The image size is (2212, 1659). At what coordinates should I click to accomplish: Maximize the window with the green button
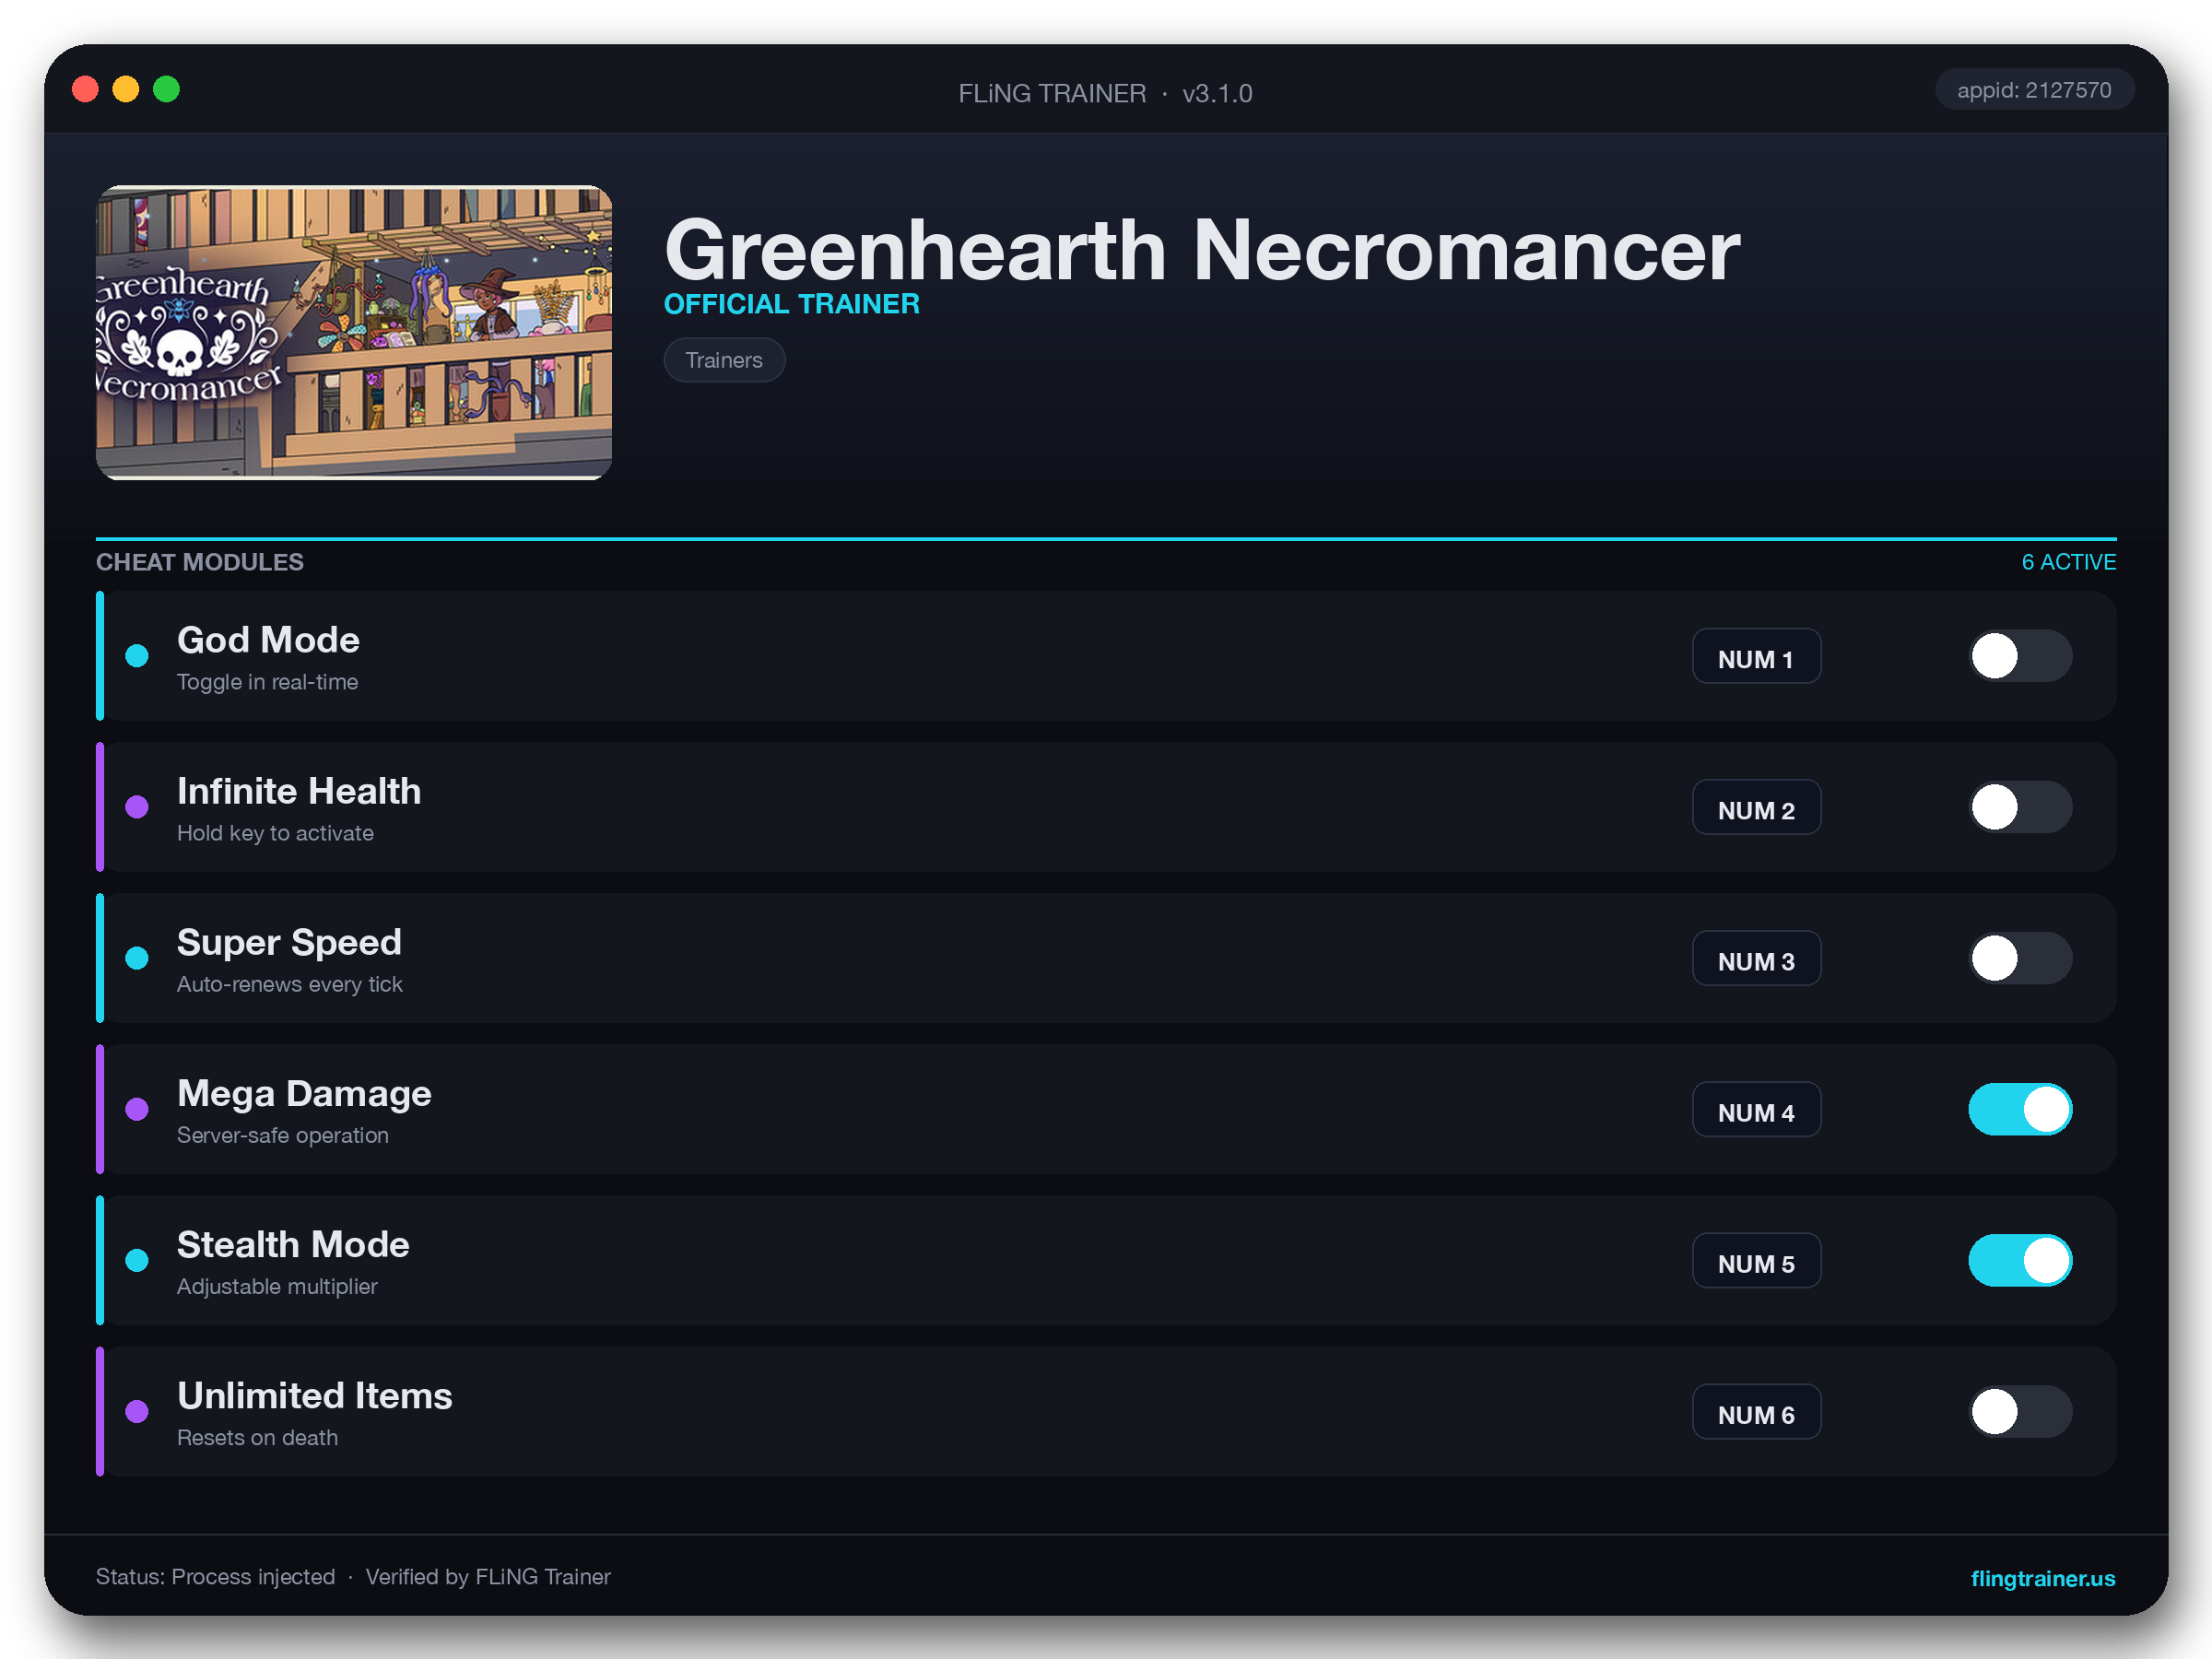pyautogui.click(x=166, y=90)
